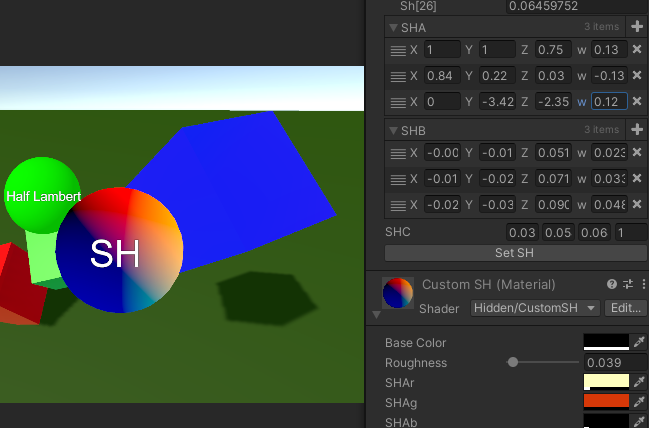649x428 pixels.
Task: Collapse the Custom SH material section
Action: [377, 314]
